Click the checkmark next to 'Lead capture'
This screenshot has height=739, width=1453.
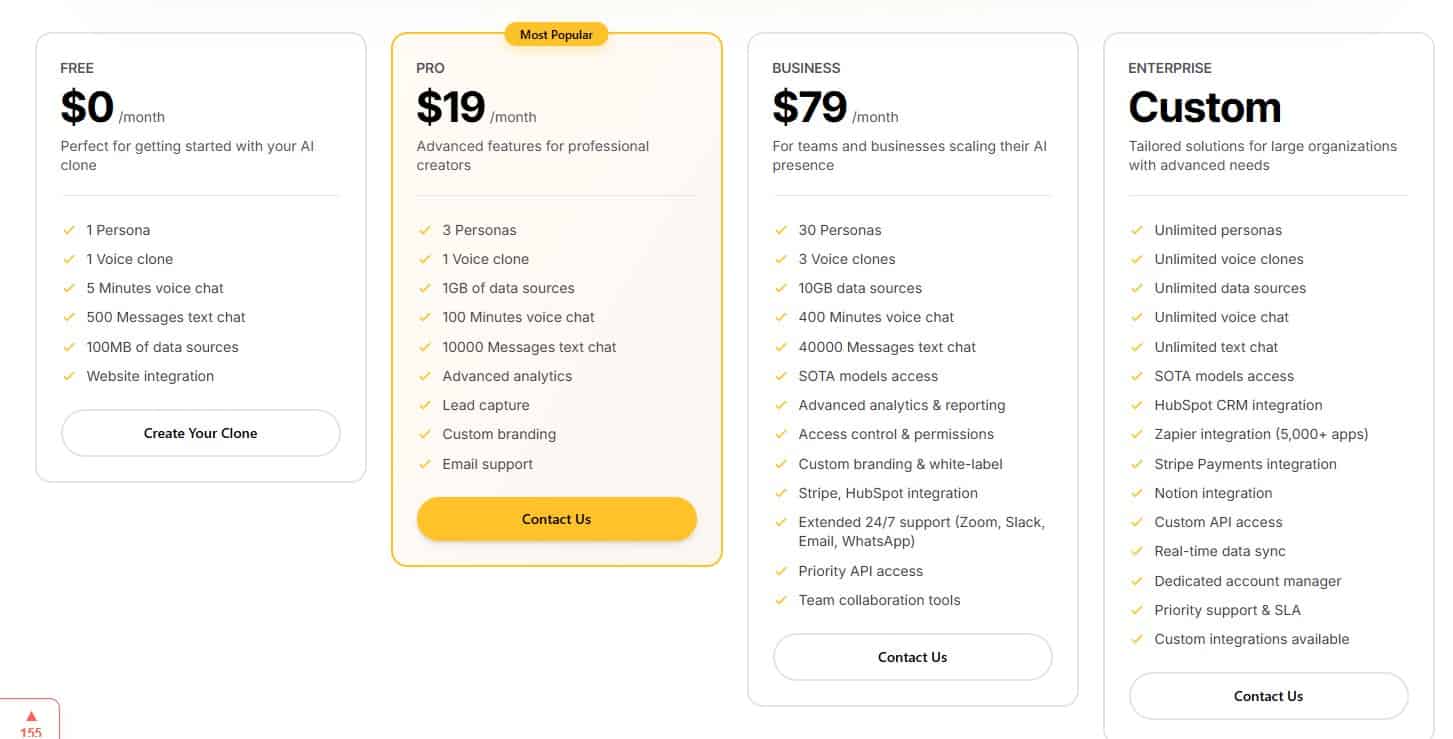(x=425, y=405)
